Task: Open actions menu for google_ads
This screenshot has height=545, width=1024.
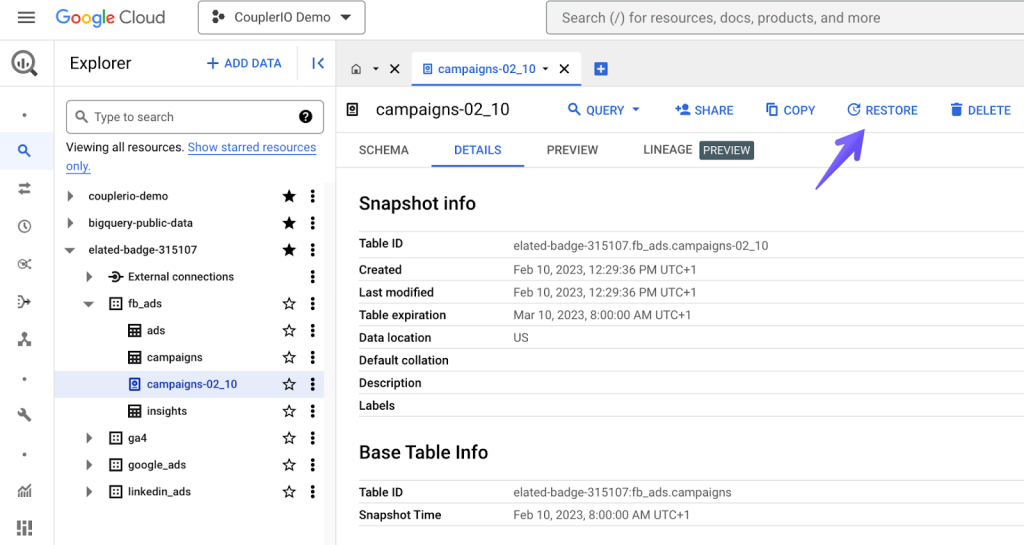Action: [313, 465]
